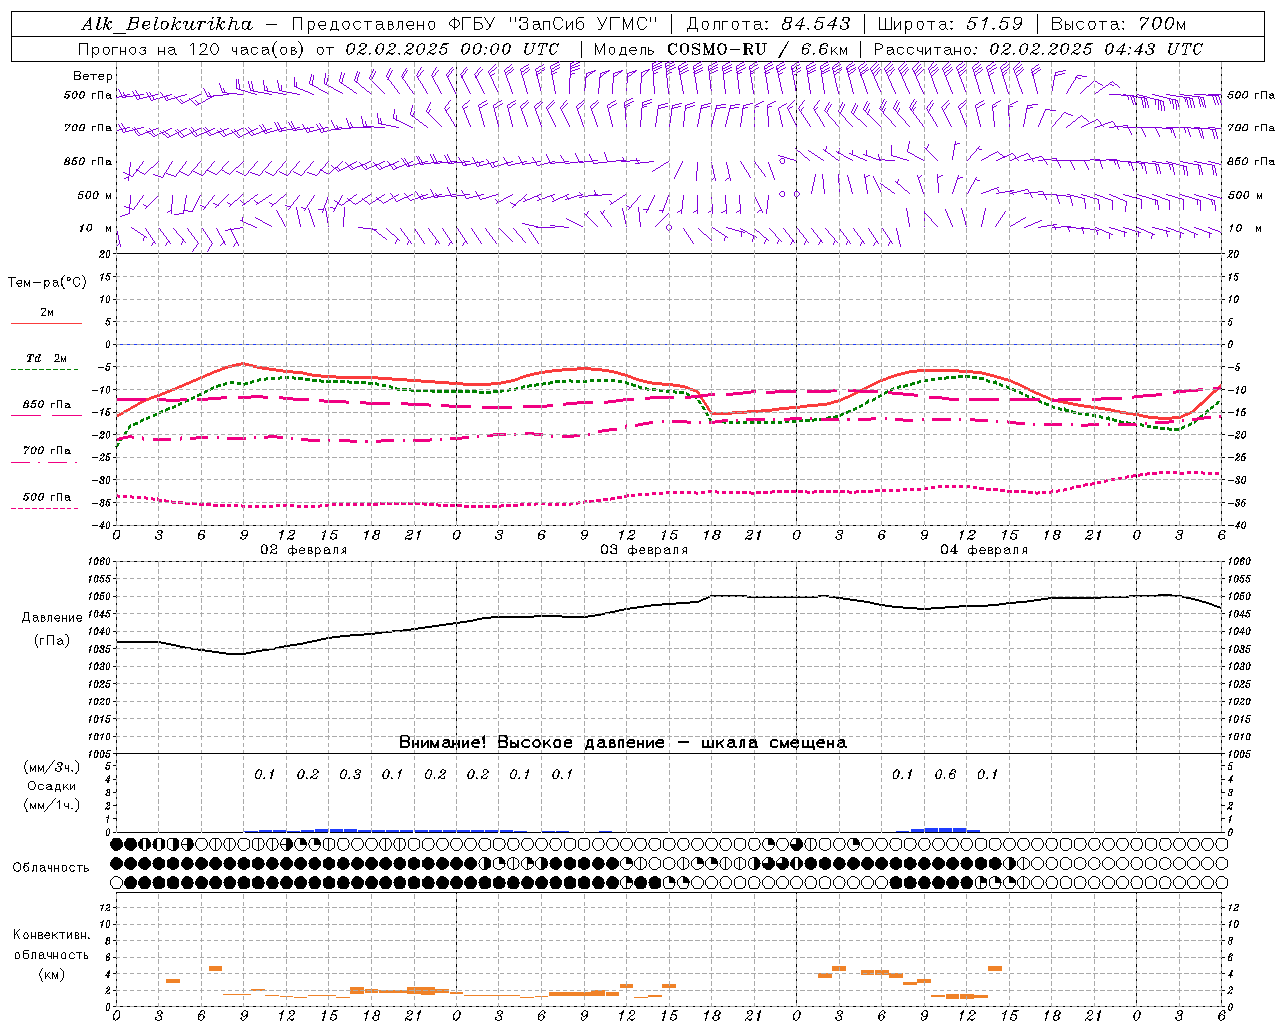Click the 04 февраля date label
This screenshot has width=1280, height=1024.
984,550
